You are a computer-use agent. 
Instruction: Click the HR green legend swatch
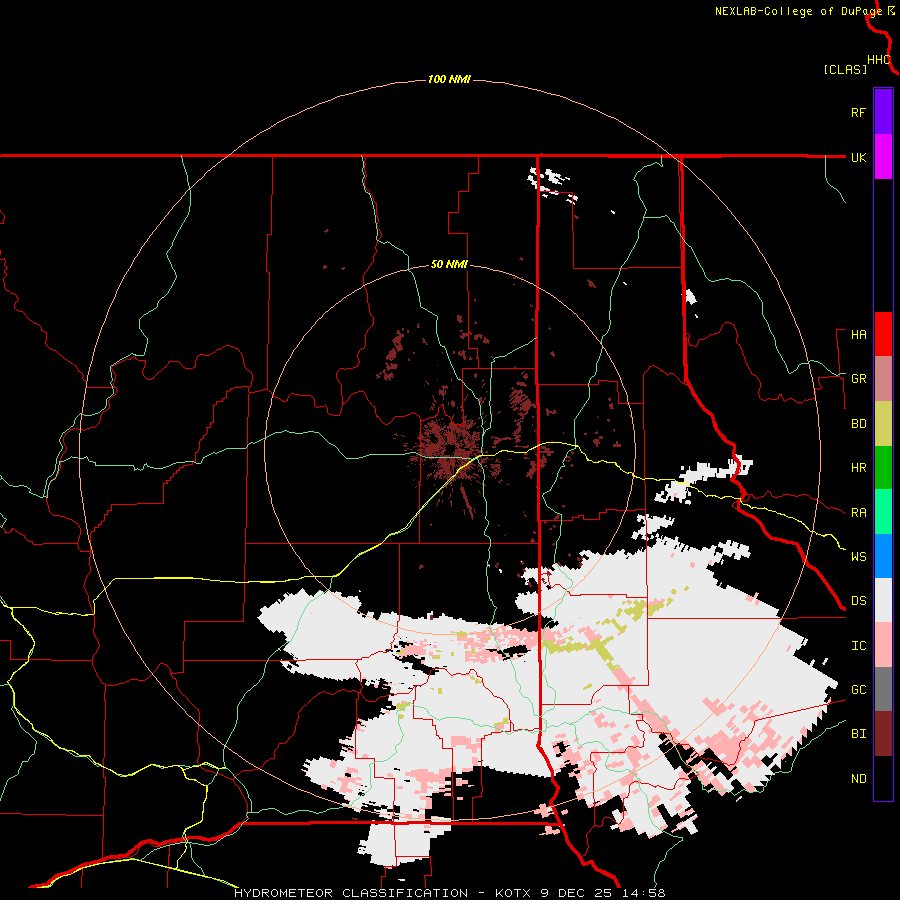pyautogui.click(x=883, y=467)
